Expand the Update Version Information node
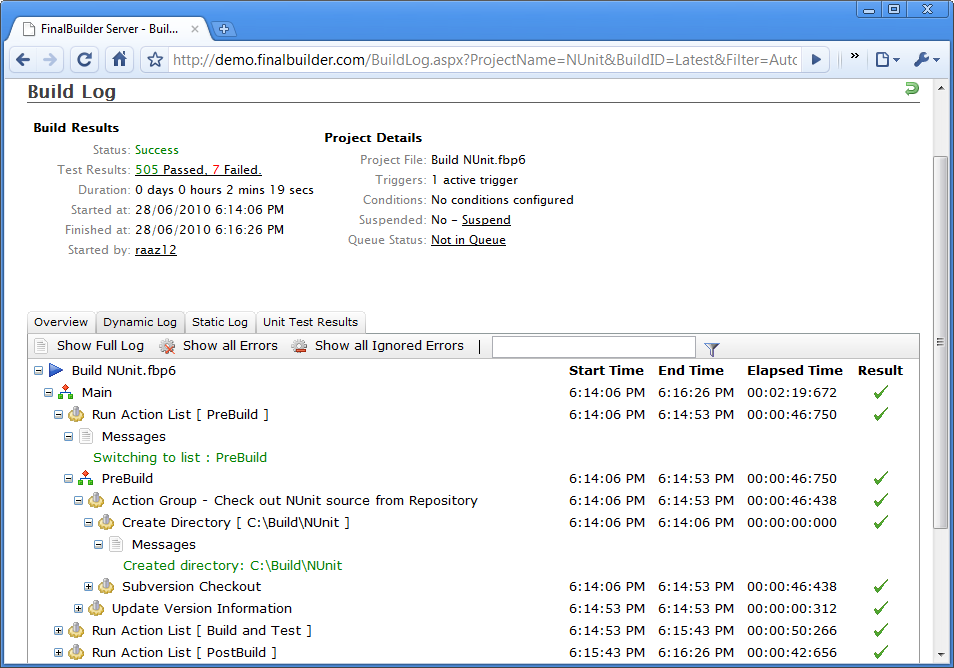 (x=78, y=608)
